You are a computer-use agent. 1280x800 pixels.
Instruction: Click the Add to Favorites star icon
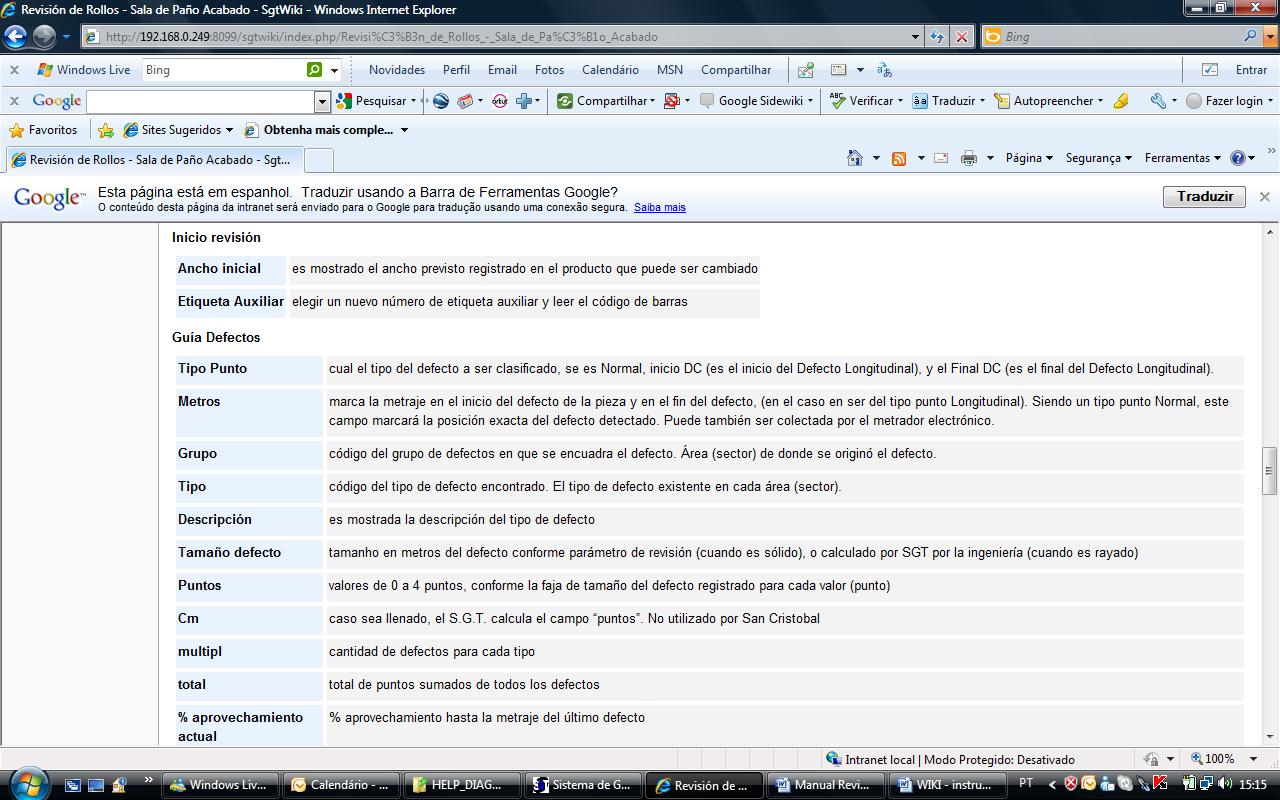[106, 130]
